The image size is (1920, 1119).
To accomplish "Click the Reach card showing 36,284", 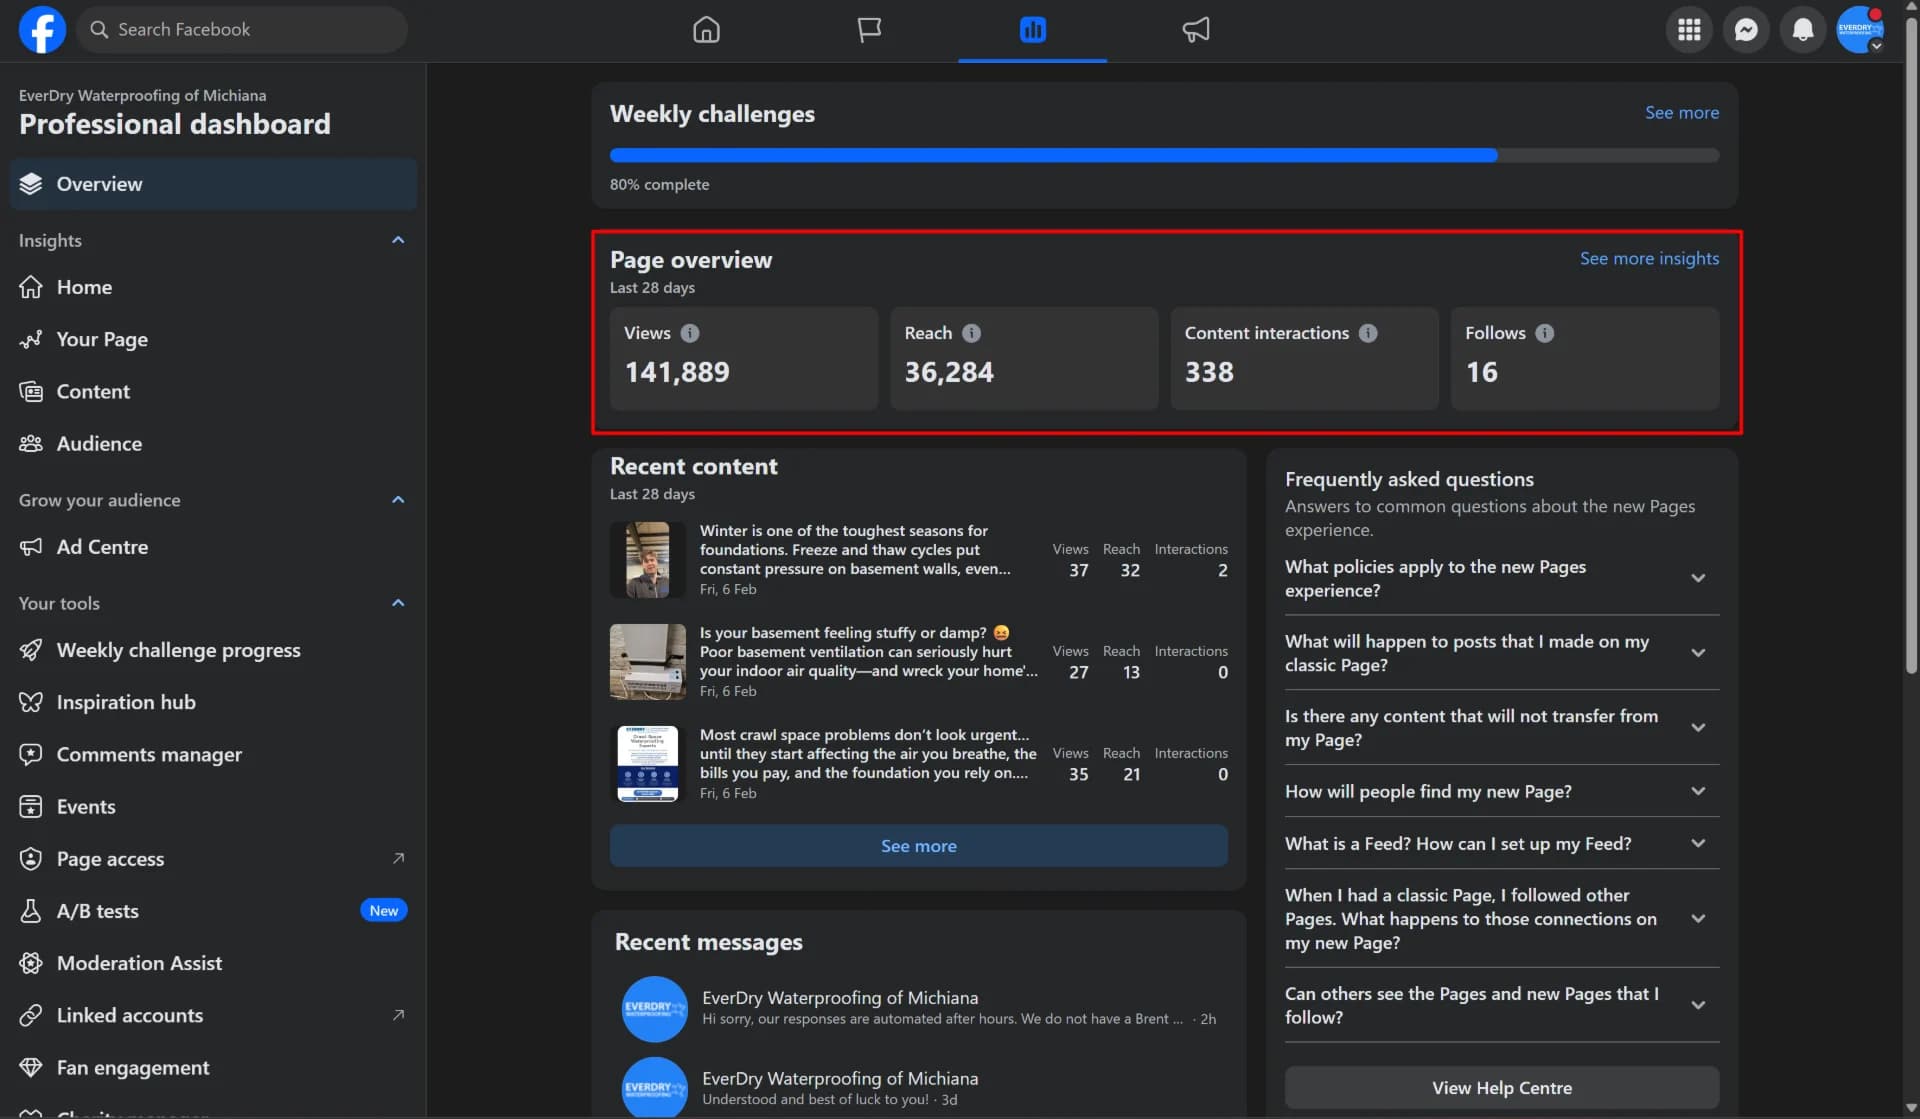I will tap(1024, 358).
